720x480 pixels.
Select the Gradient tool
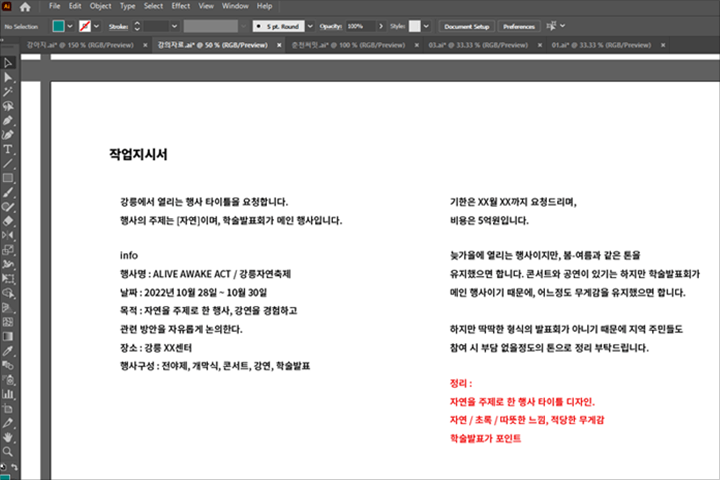(8, 336)
